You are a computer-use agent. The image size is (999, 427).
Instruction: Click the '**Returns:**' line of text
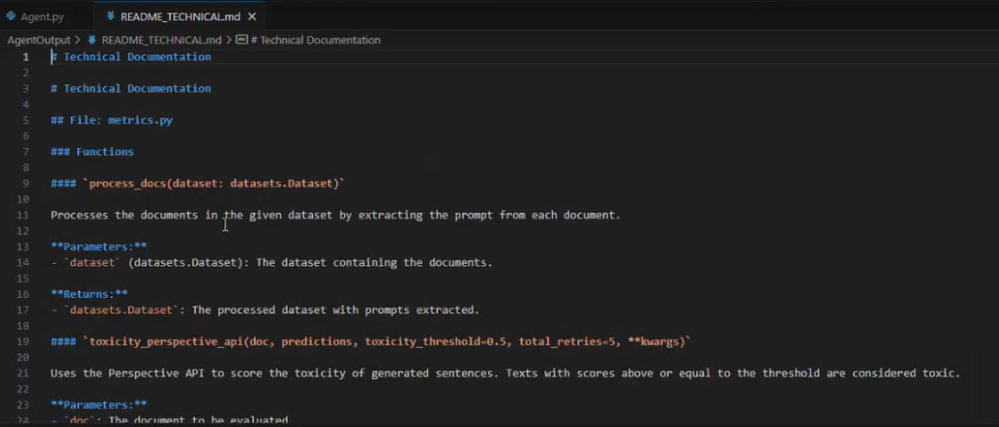(90, 294)
